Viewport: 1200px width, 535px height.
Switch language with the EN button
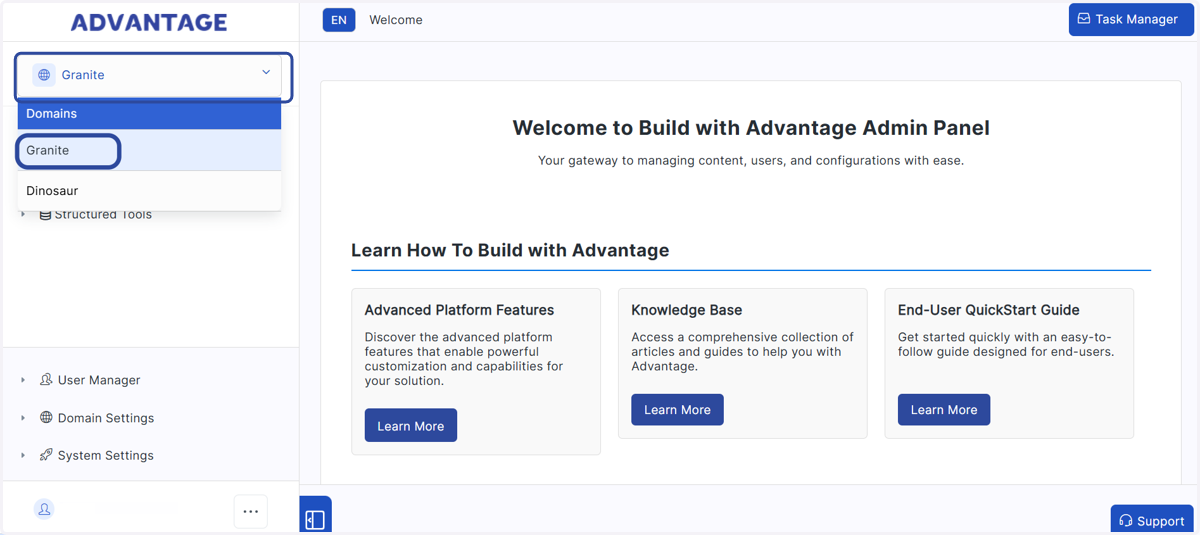coord(339,20)
